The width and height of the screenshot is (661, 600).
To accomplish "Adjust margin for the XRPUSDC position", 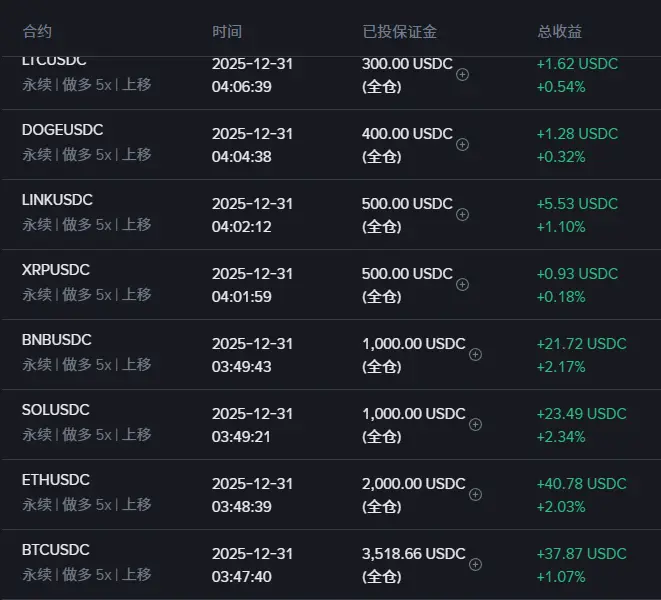I will click(x=462, y=284).
